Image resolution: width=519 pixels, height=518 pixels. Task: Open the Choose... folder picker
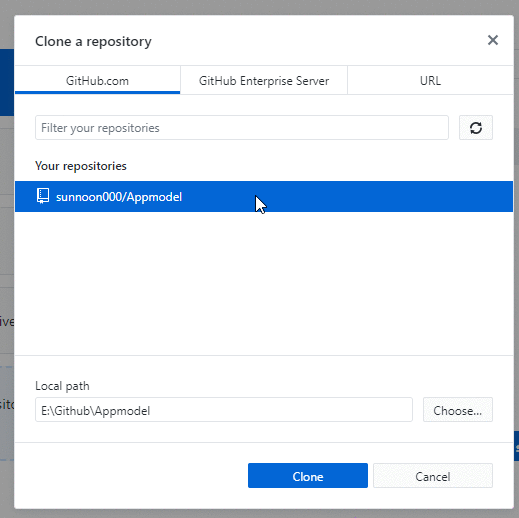coord(458,410)
